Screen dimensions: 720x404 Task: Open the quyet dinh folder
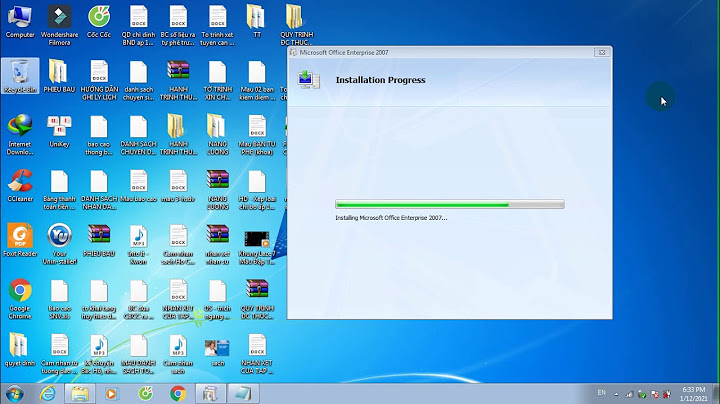[20, 350]
